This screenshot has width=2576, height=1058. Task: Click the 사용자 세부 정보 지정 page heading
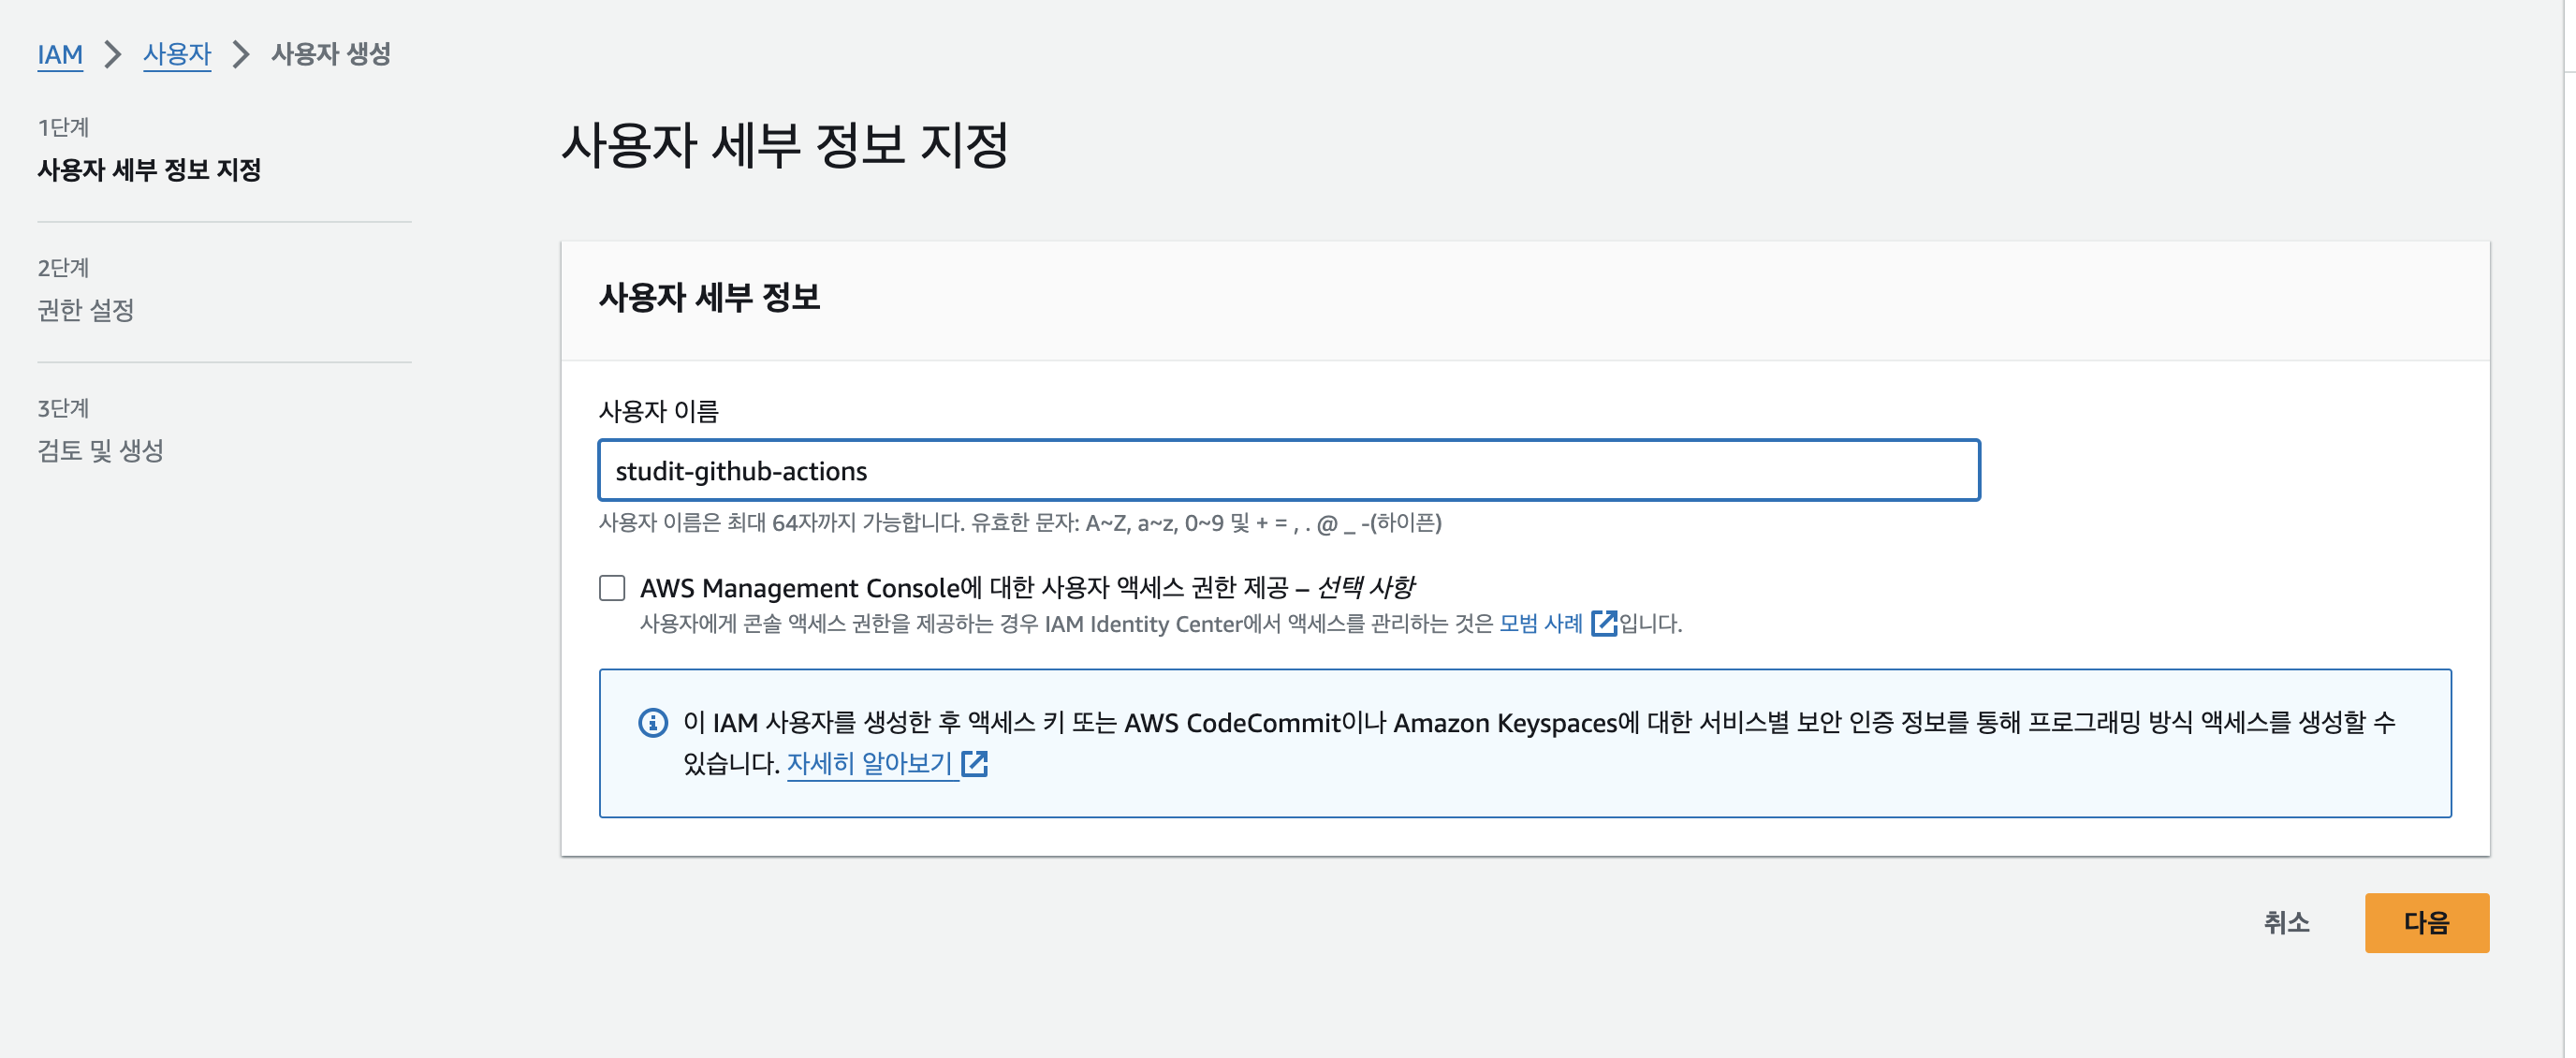(x=785, y=146)
